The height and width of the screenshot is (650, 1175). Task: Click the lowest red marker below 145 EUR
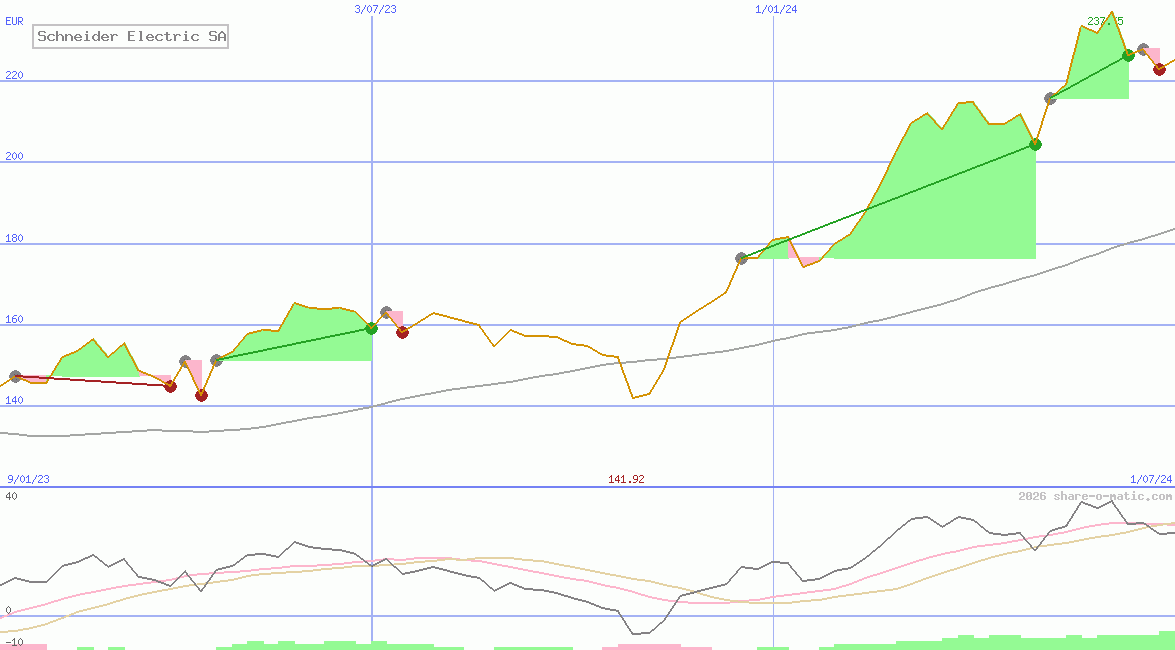coord(201,396)
